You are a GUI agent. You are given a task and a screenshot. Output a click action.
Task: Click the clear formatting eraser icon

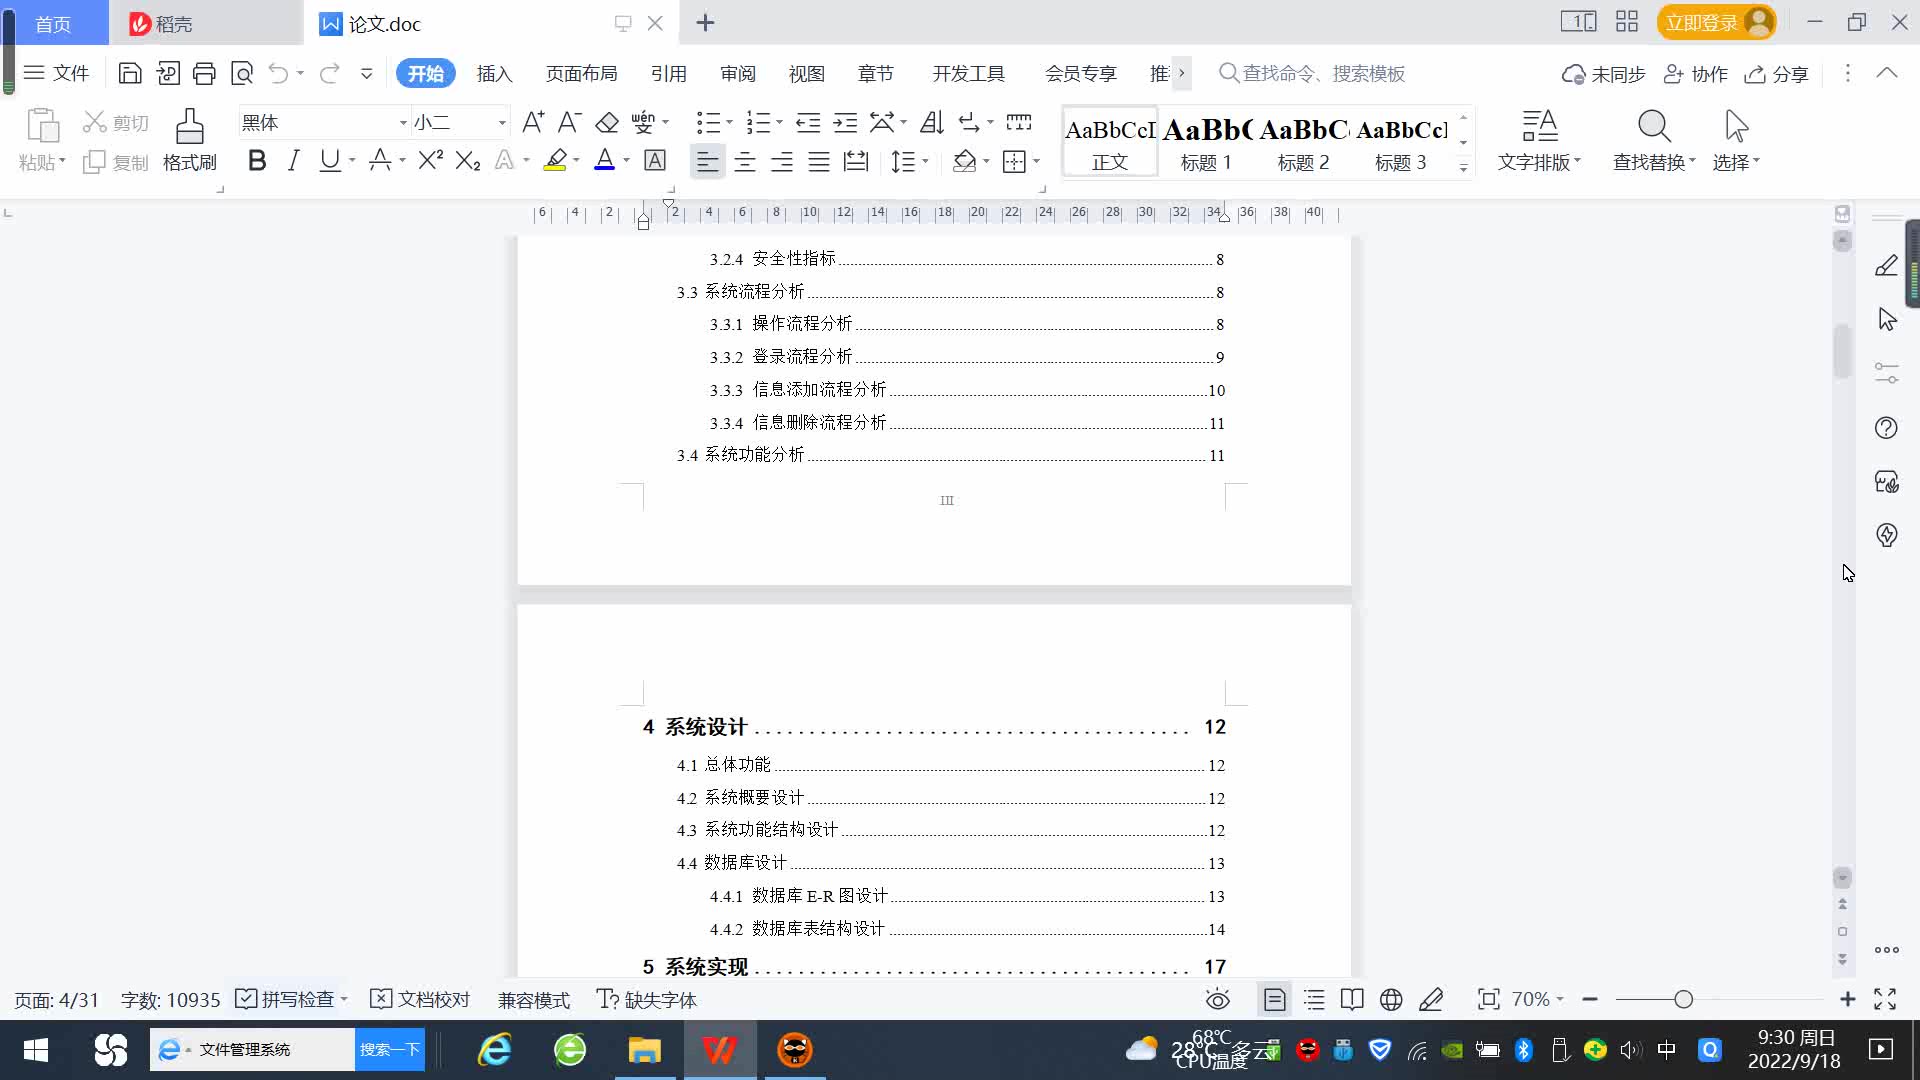pos(607,122)
